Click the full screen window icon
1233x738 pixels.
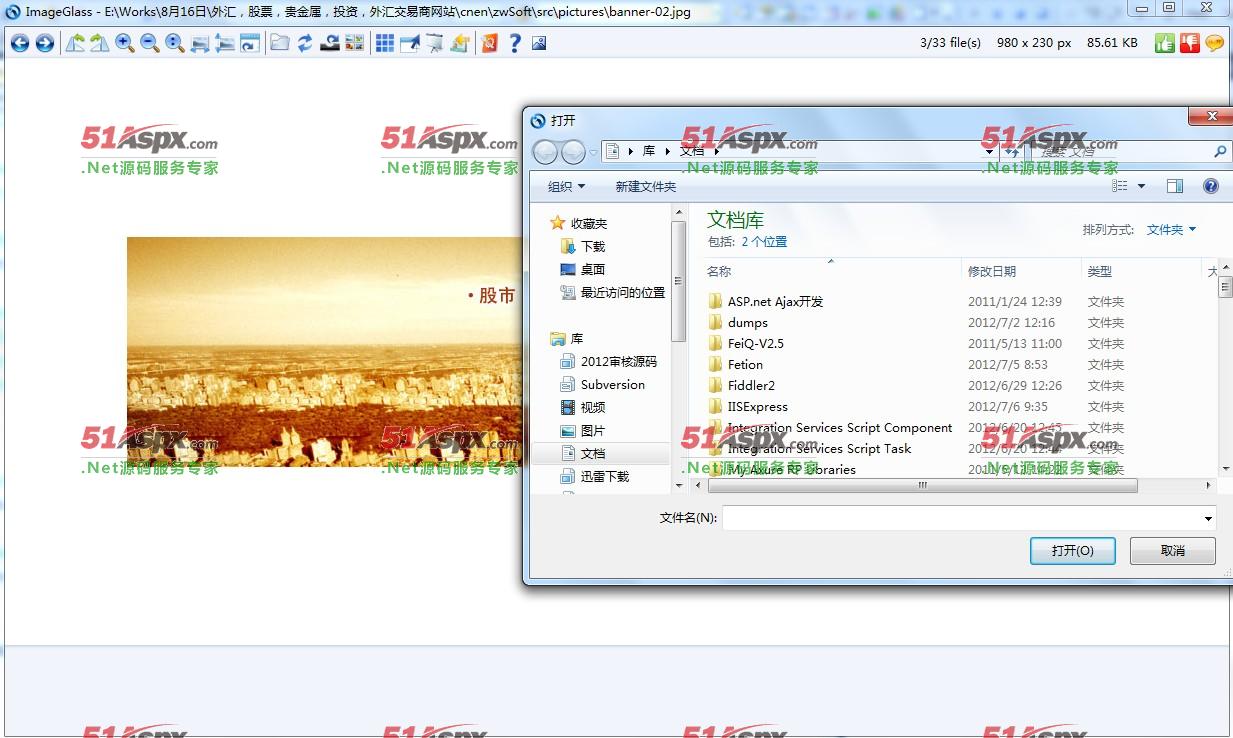tap(410, 43)
